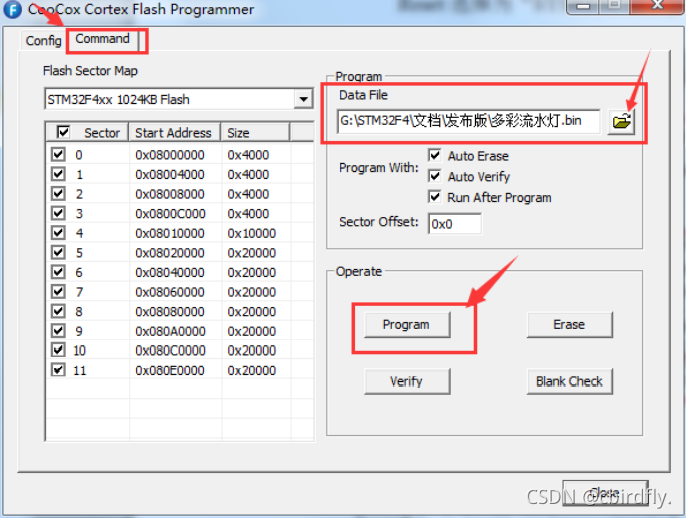Viewport: 686px width, 518px height.
Task: Select address 0x08008000 cell
Action: pyautogui.click(x=170, y=194)
